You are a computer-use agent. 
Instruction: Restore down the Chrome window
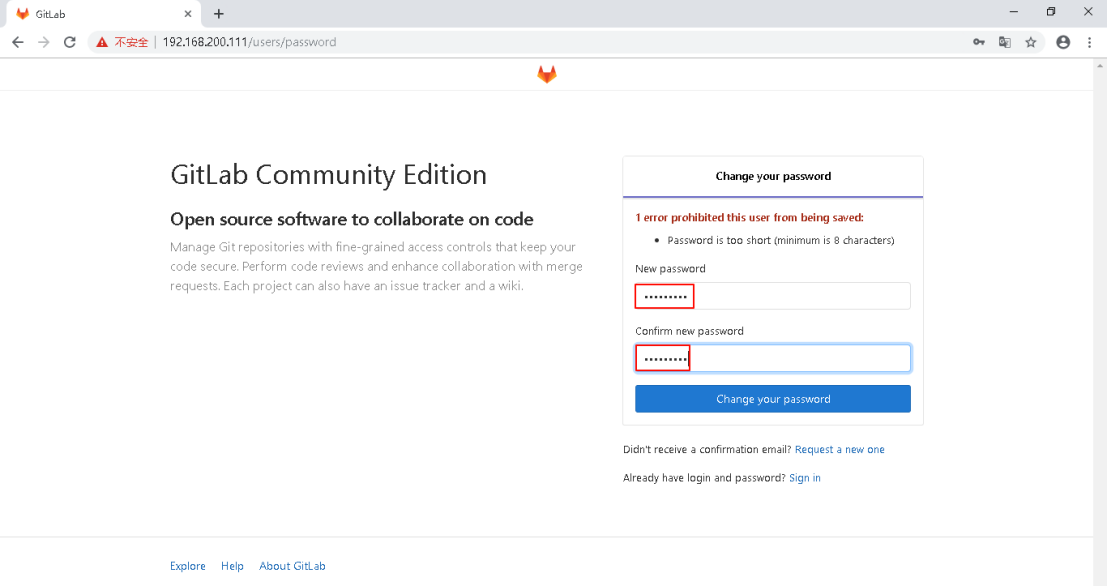pyautogui.click(x=1051, y=12)
